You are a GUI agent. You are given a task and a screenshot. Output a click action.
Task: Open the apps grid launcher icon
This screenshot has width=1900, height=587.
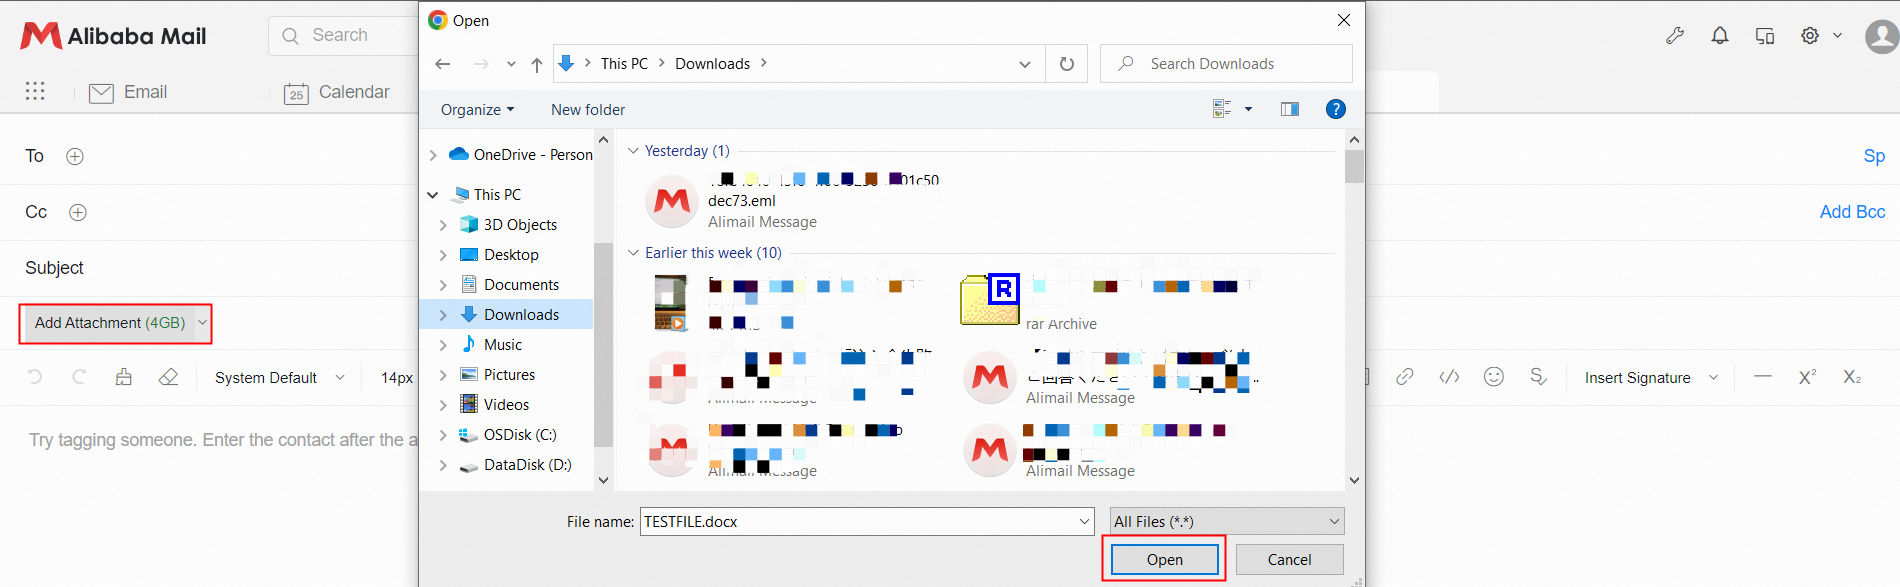click(x=35, y=91)
